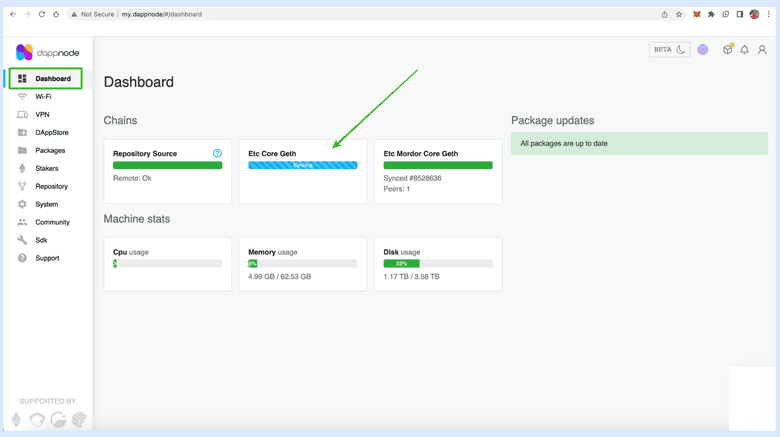Viewport: 780px width, 437px height.
Task: Click the Etc Core Geth syncing progress bar
Action: 302,165
